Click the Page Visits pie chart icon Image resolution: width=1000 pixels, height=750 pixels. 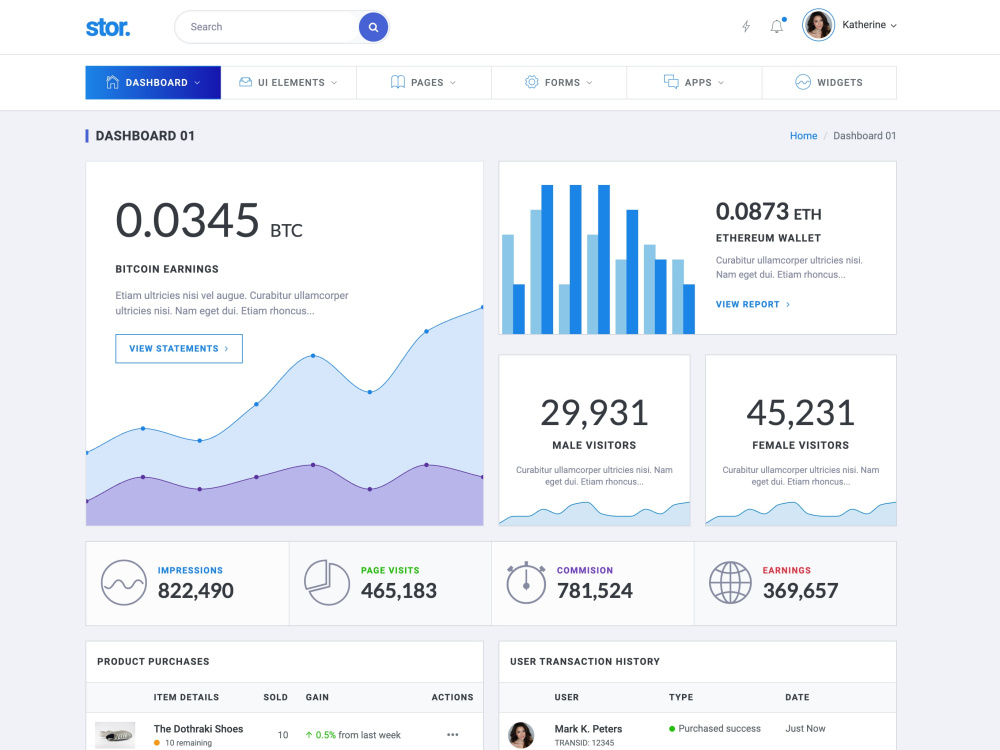pyautogui.click(x=327, y=583)
